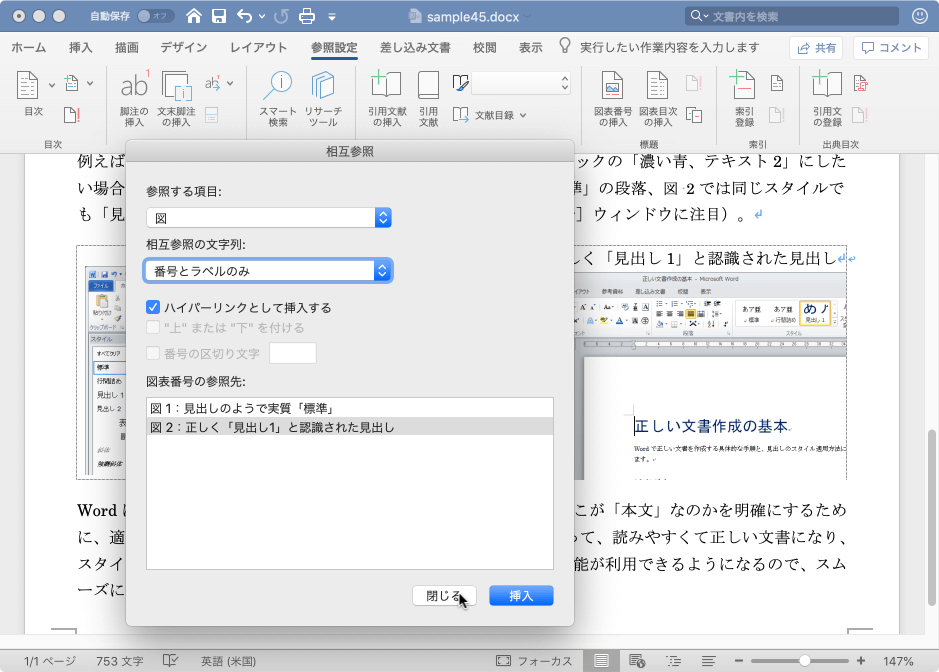
Task: Click 引用文の登録 mark citation icon
Action: pyautogui.click(x=827, y=99)
